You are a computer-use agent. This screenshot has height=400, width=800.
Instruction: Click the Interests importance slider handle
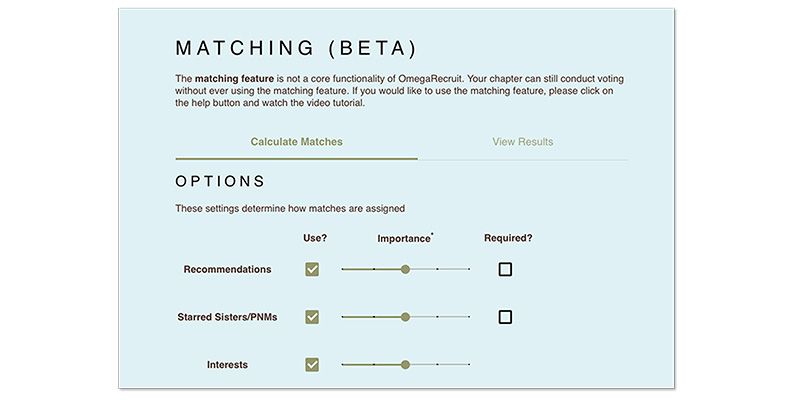[x=405, y=365]
